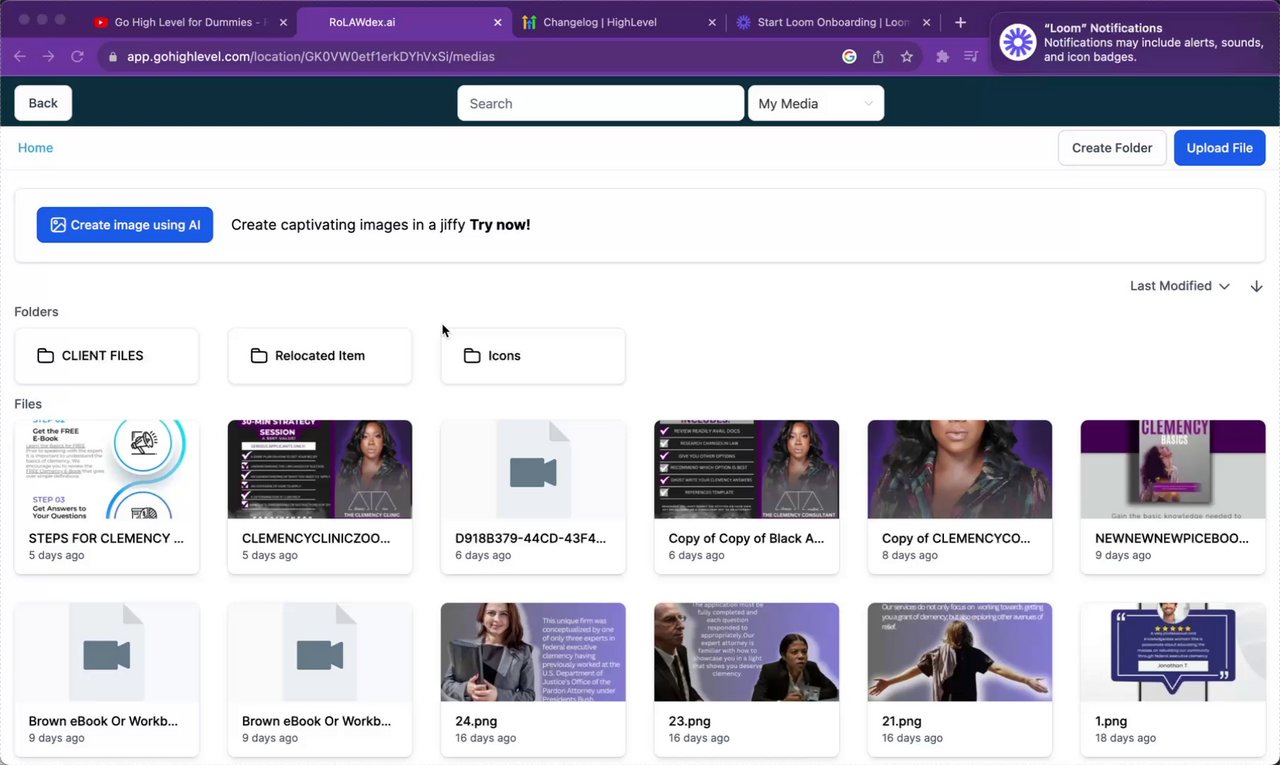Switch to the Changelog | HighLevel tab
The height and width of the screenshot is (765, 1280).
coord(617,22)
